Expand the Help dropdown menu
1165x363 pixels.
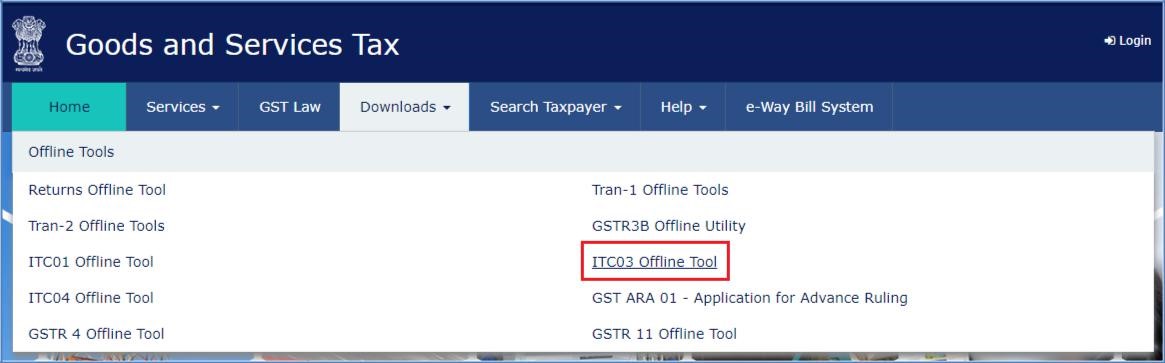pos(683,107)
